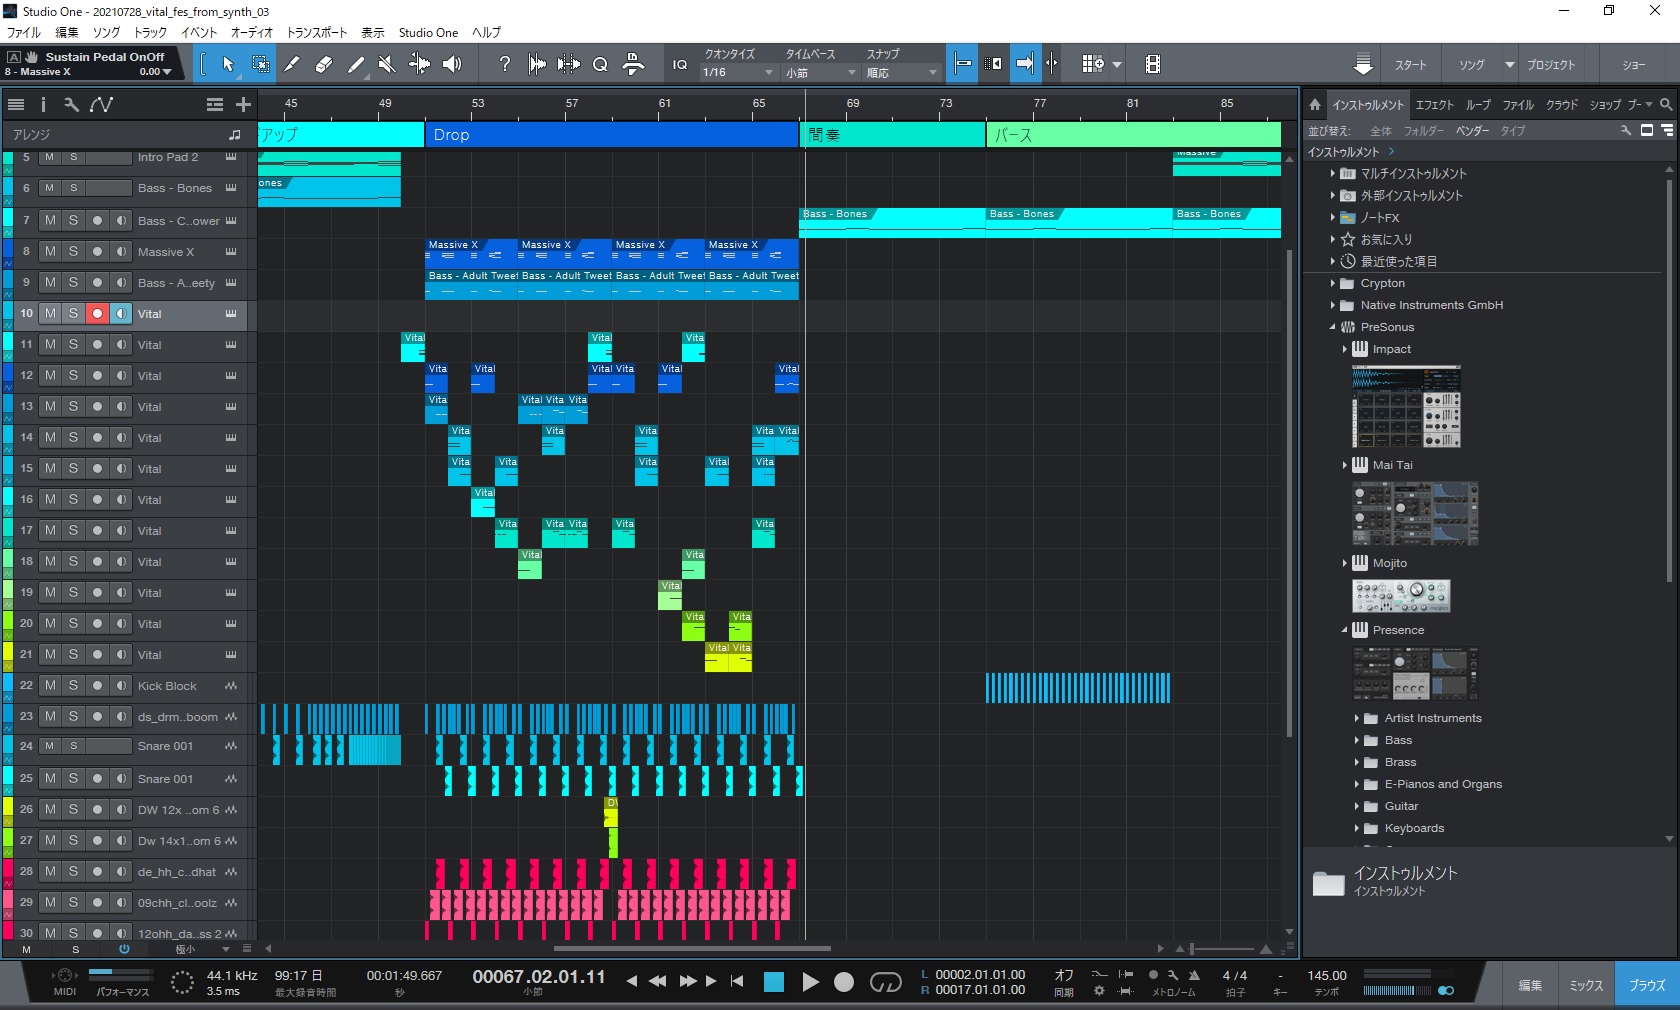Open the 編集 editor view
The width and height of the screenshot is (1680, 1010).
1530,985
